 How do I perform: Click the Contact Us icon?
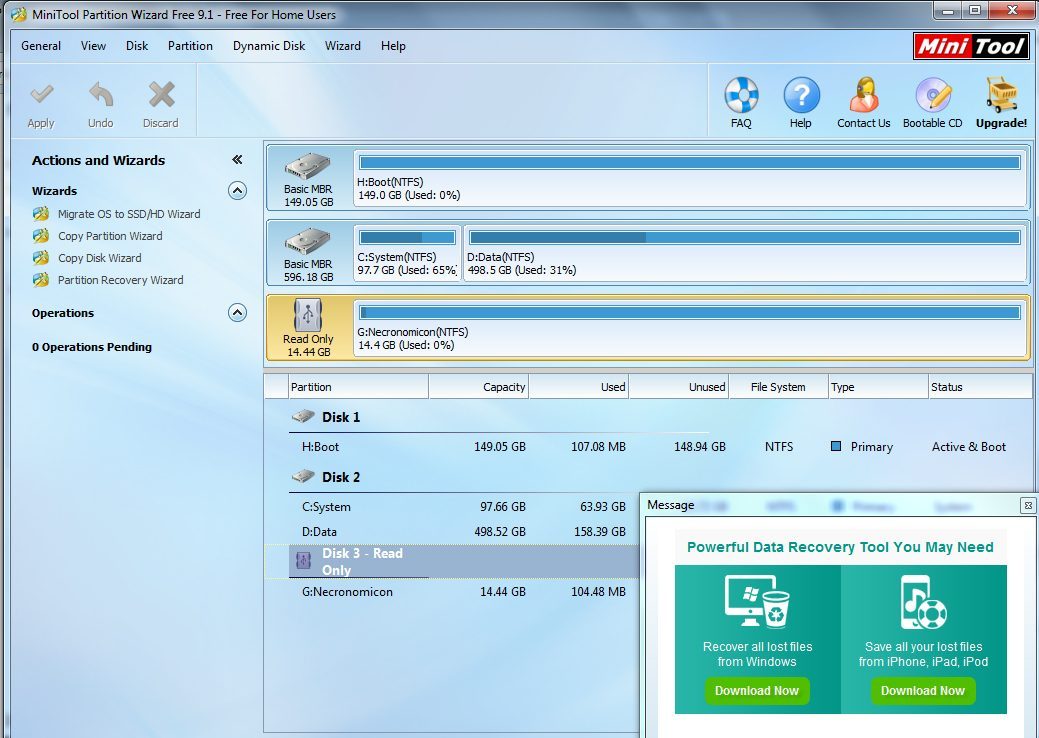(x=863, y=95)
